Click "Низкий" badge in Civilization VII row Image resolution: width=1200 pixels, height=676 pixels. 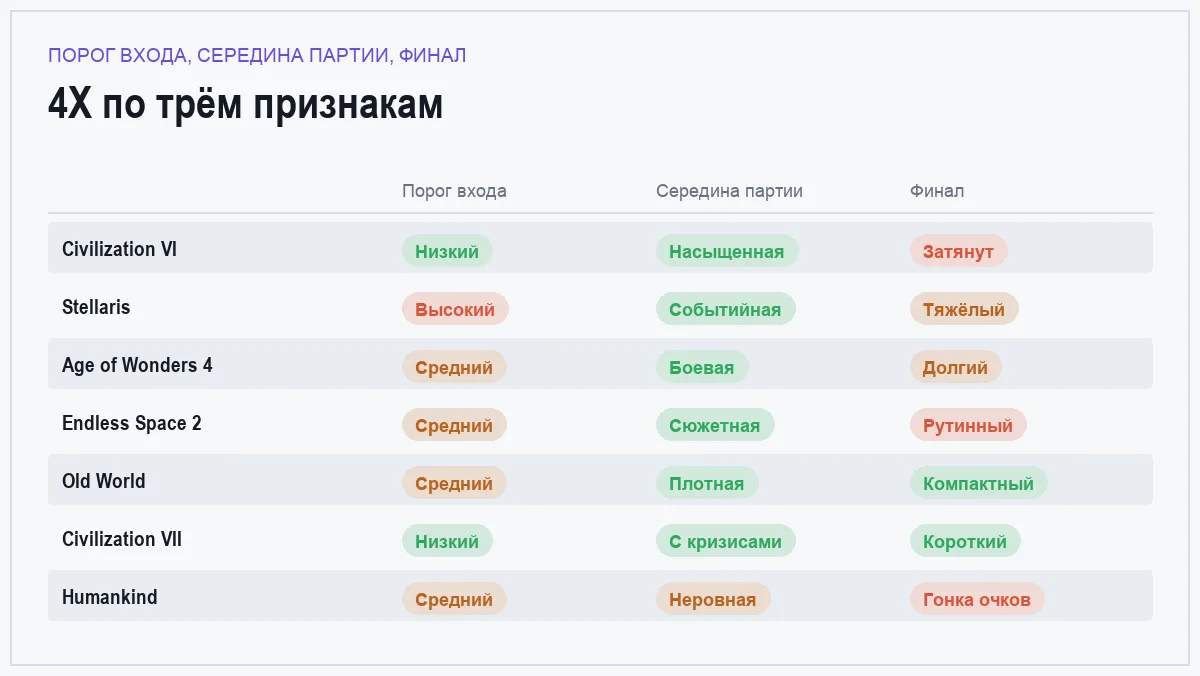point(447,541)
